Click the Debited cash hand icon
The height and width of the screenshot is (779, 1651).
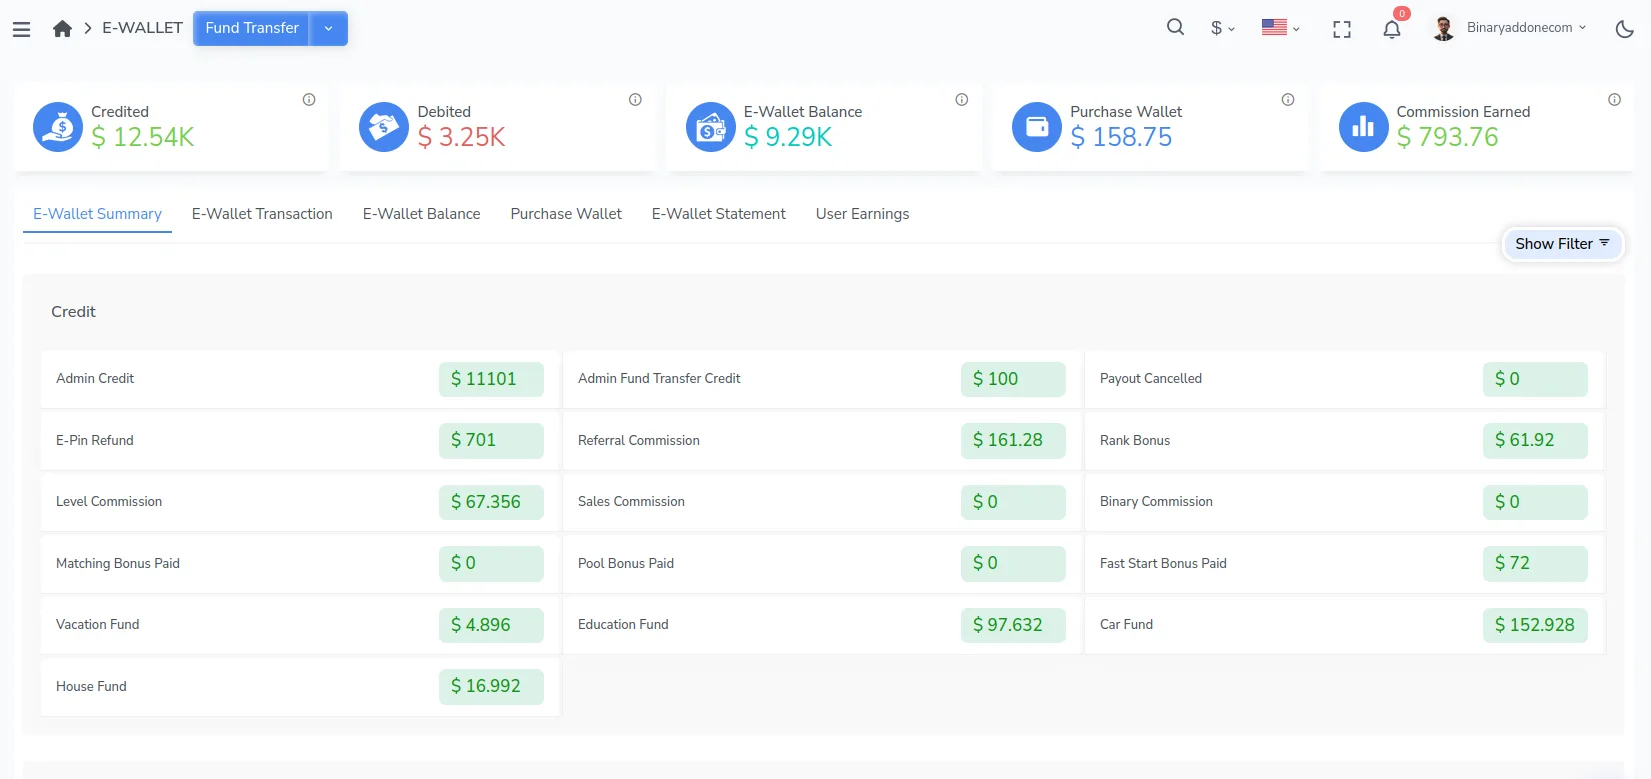(x=384, y=127)
